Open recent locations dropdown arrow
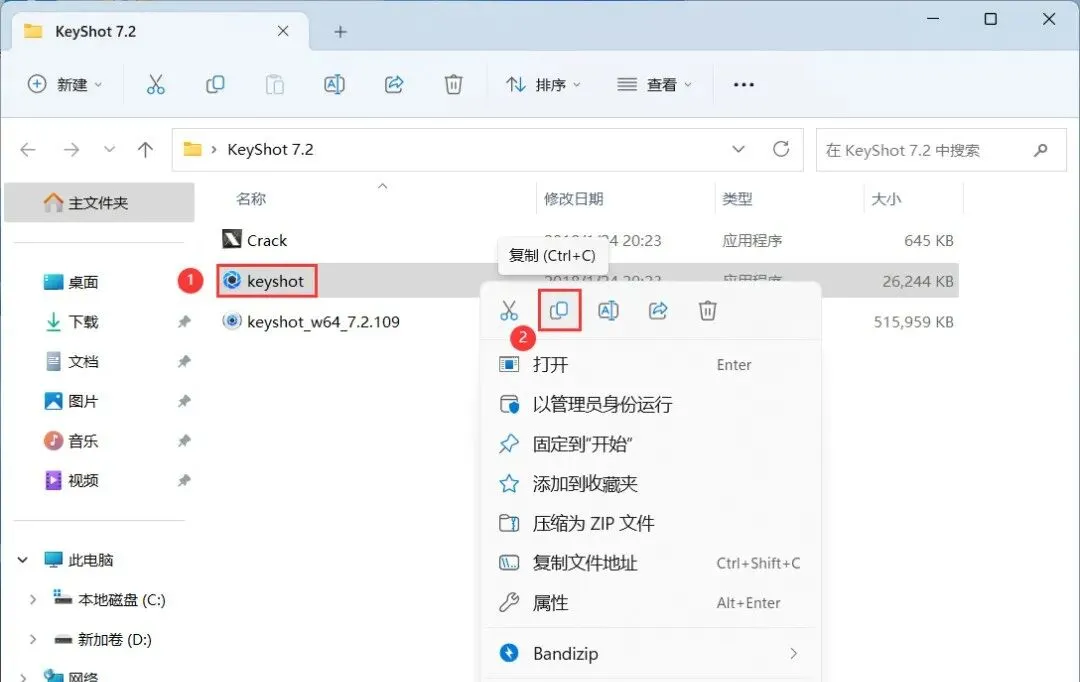The height and width of the screenshot is (682, 1080). 109,149
